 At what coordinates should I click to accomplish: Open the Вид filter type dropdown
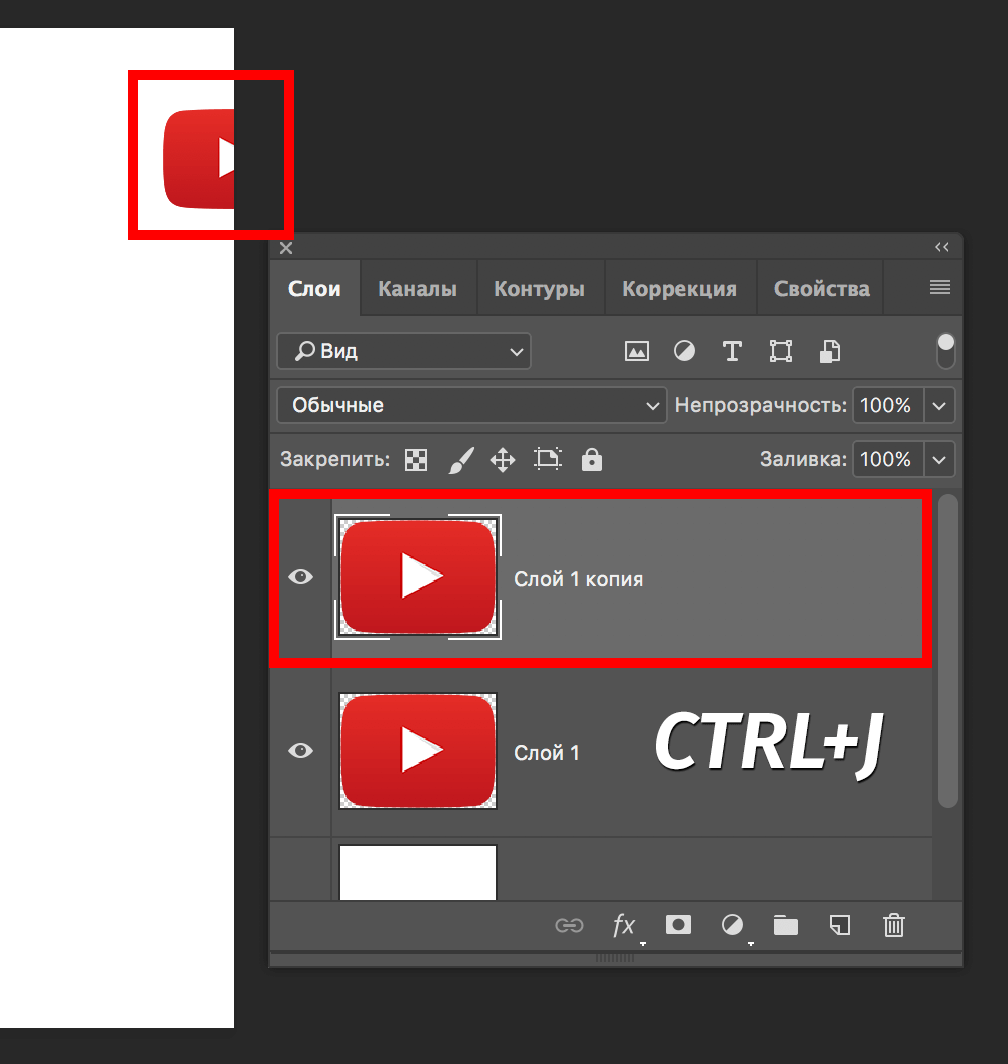pyautogui.click(x=404, y=352)
